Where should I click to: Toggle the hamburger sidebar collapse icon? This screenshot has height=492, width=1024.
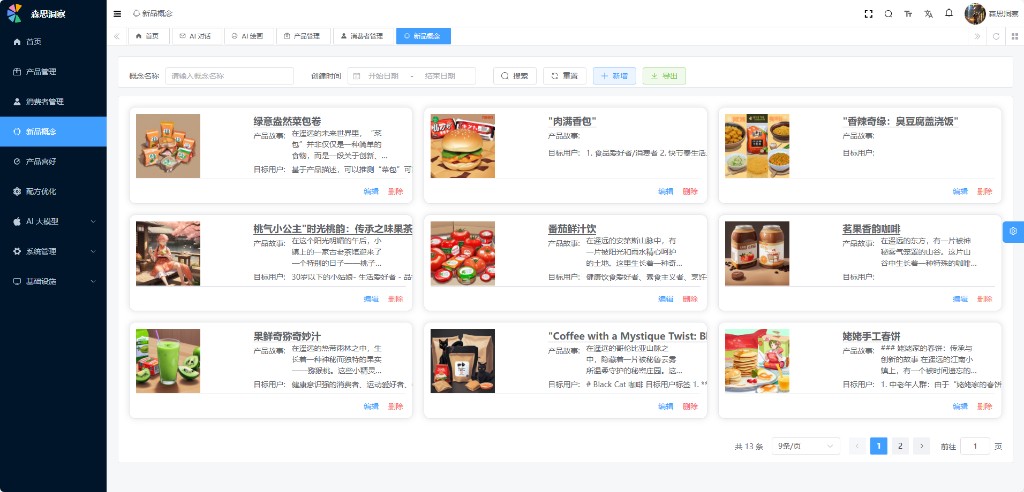pyautogui.click(x=117, y=14)
